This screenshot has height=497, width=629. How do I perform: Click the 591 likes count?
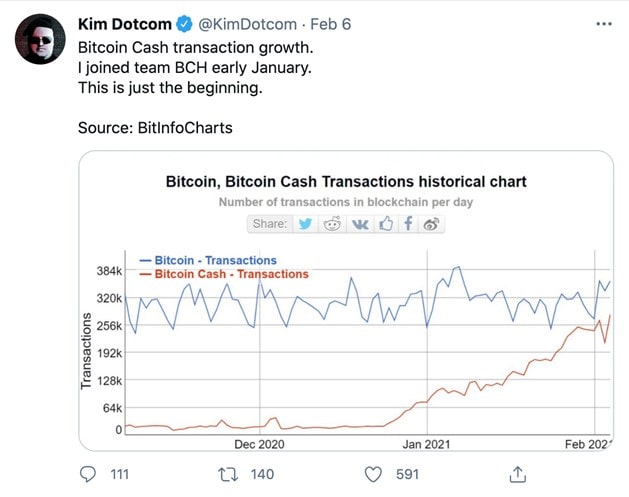tap(407, 474)
